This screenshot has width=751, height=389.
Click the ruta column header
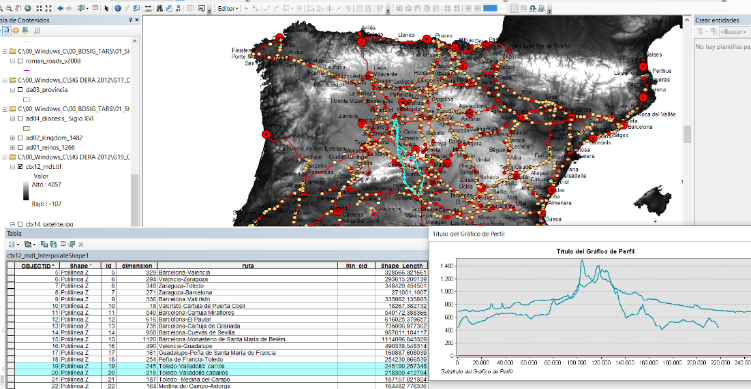(248, 265)
